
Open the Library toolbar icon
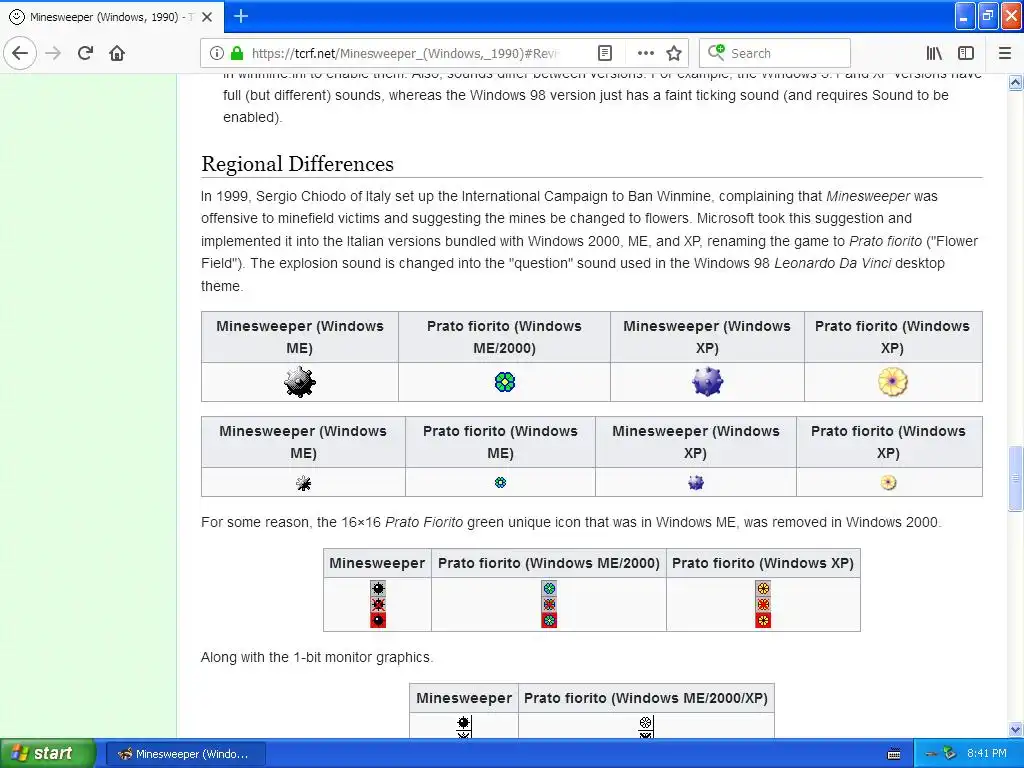(934, 53)
